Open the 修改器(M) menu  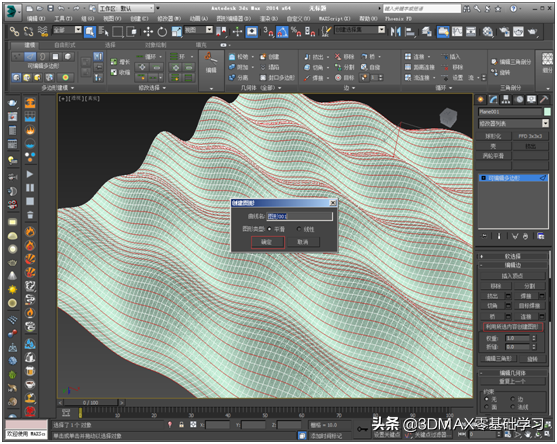(x=169, y=18)
